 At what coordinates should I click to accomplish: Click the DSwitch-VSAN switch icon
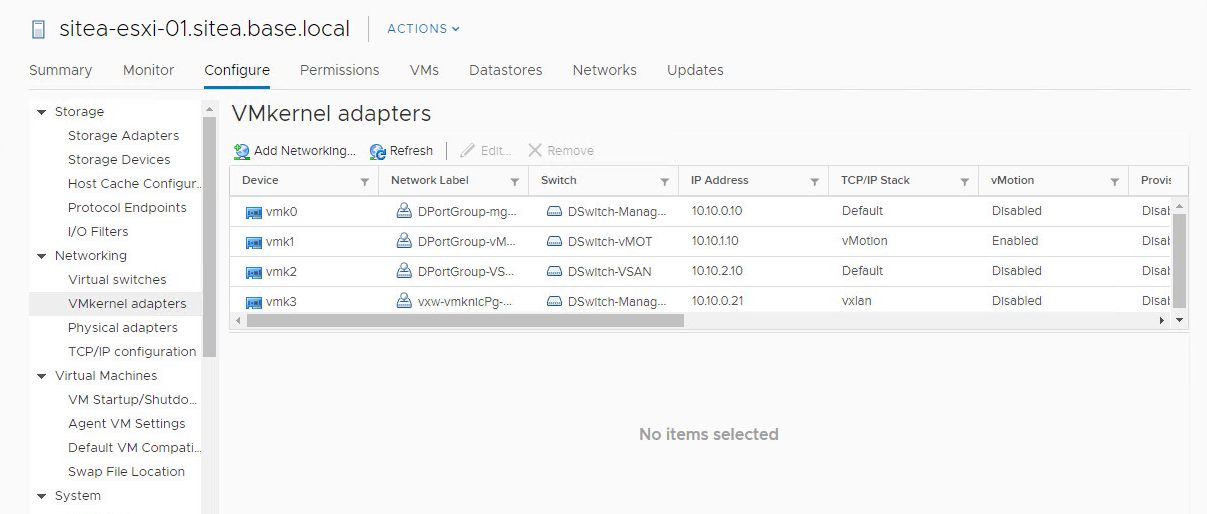click(x=554, y=272)
